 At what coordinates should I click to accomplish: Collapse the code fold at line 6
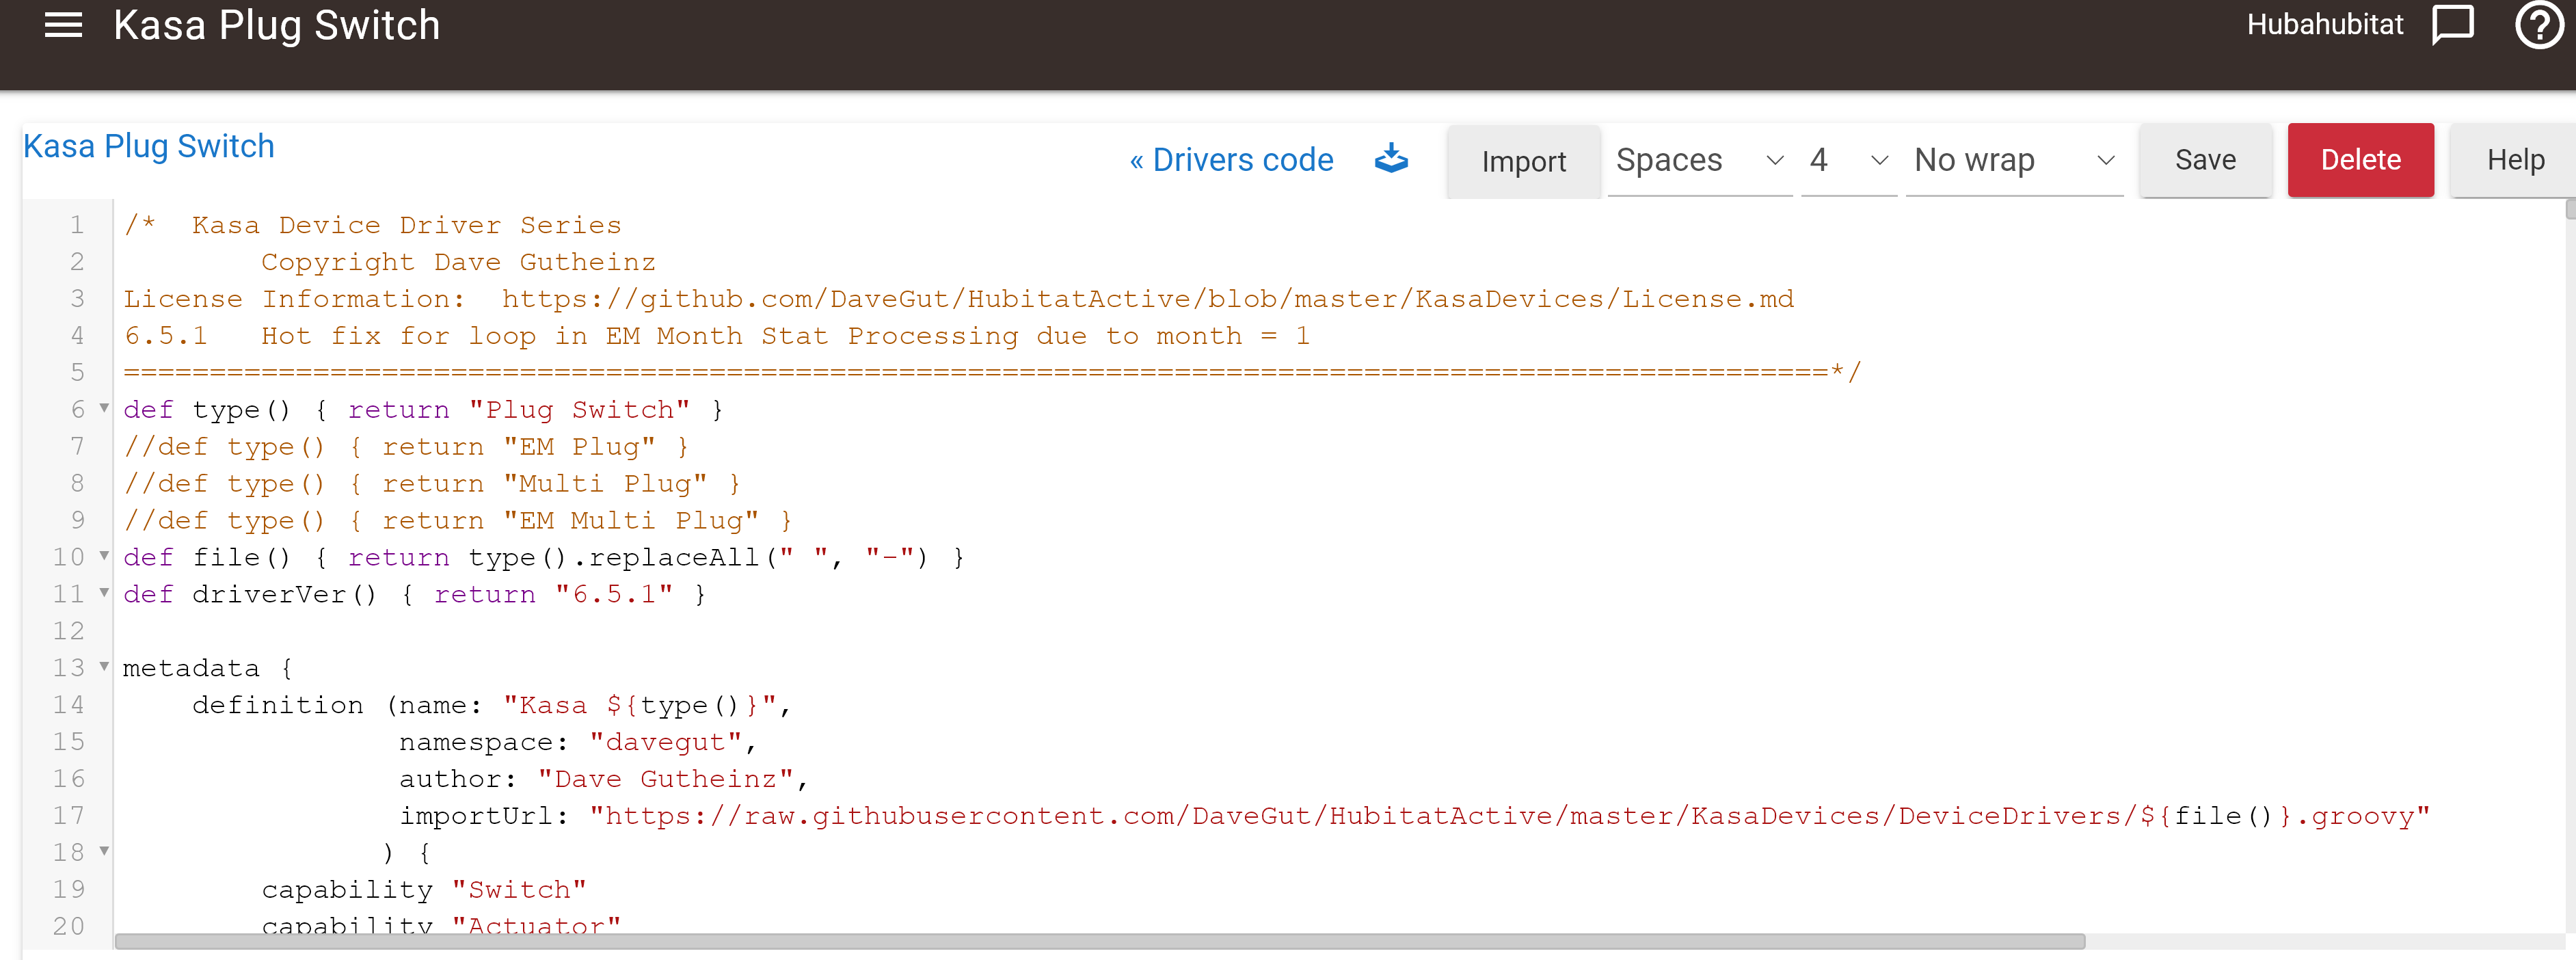104,408
